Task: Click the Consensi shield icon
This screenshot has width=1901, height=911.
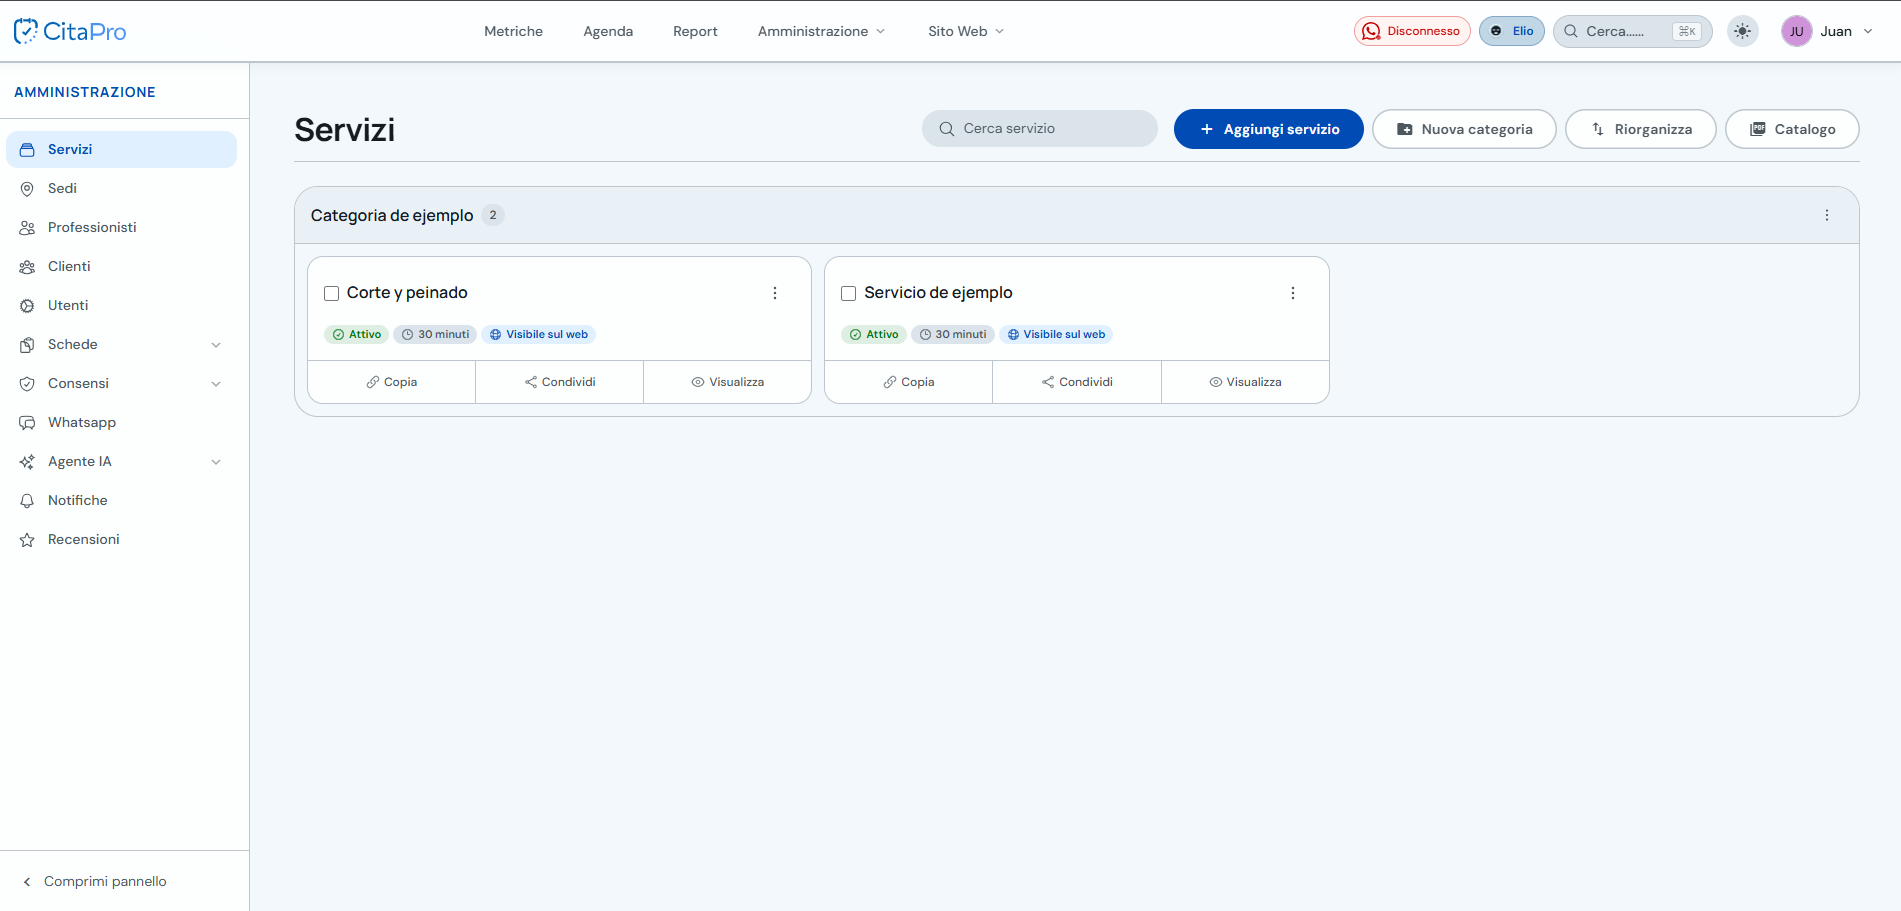Action: coord(27,384)
